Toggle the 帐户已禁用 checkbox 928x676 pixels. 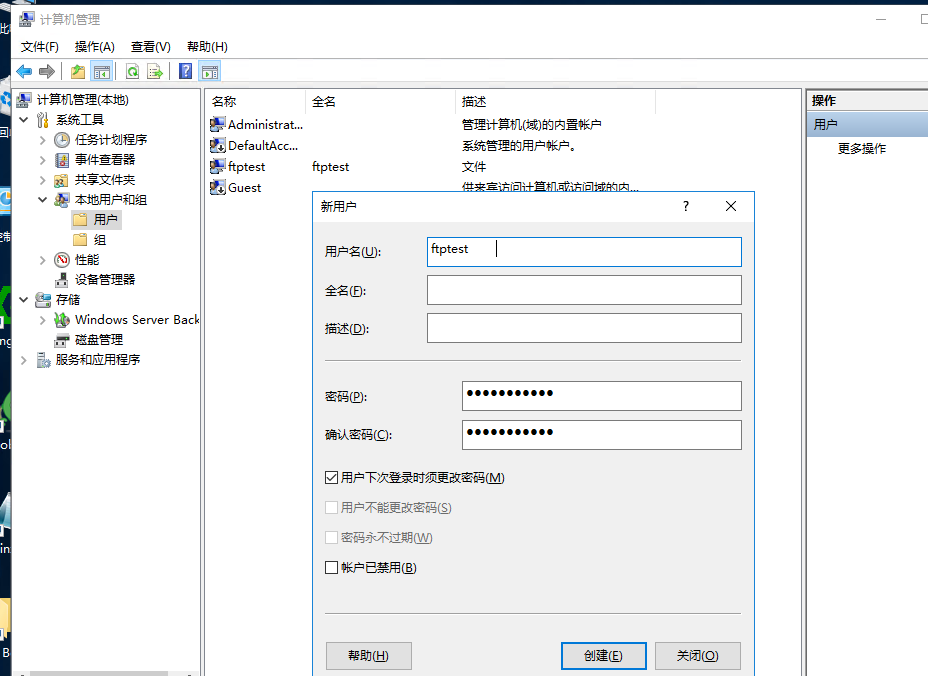click(331, 568)
